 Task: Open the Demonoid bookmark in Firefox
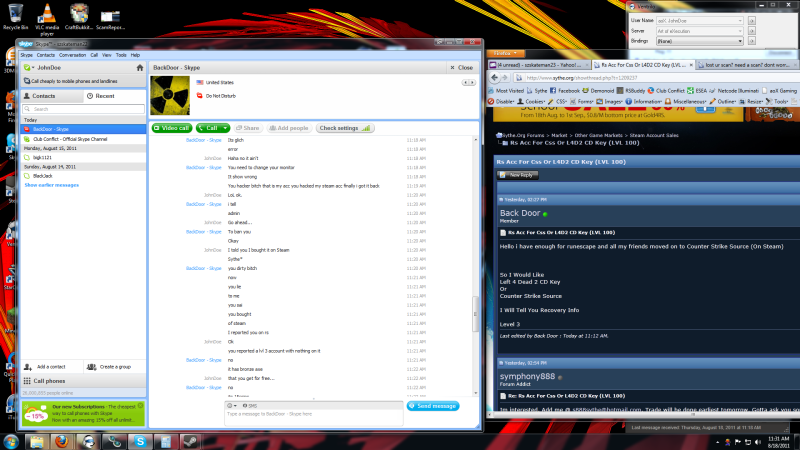598,90
